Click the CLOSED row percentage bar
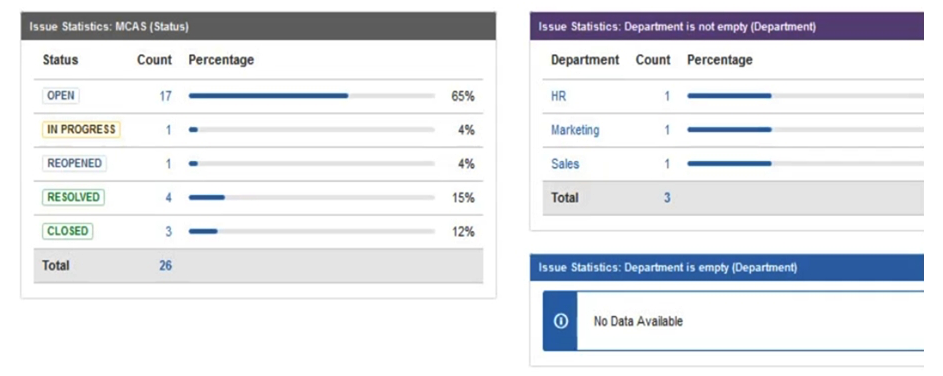The image size is (943, 376). [312, 231]
